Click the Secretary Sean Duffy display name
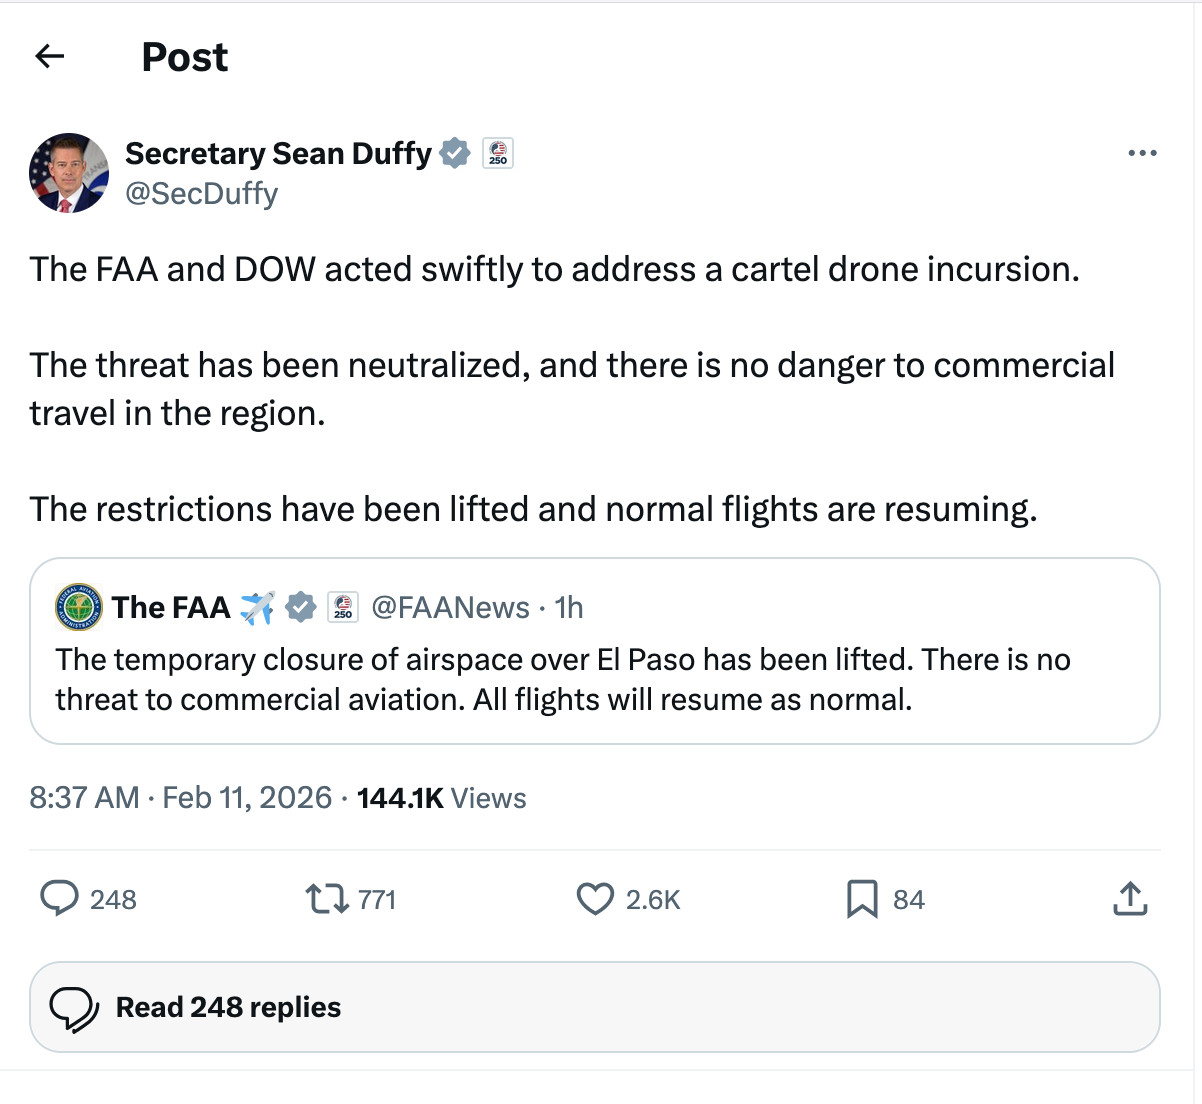Image resolution: width=1202 pixels, height=1104 pixels. (278, 154)
